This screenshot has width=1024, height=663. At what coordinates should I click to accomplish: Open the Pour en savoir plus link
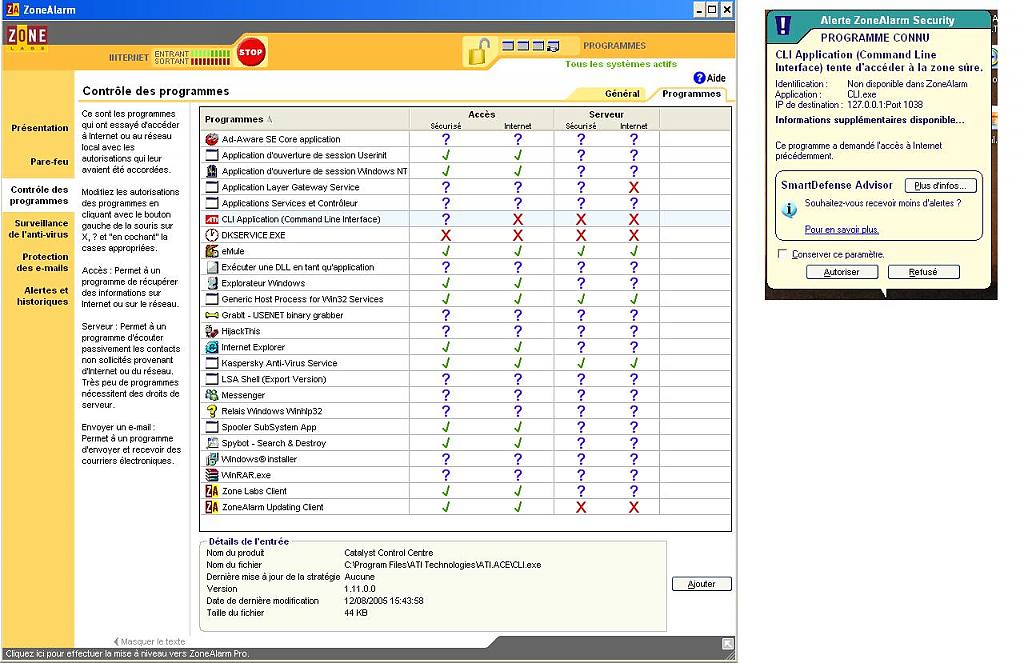pyautogui.click(x=841, y=229)
